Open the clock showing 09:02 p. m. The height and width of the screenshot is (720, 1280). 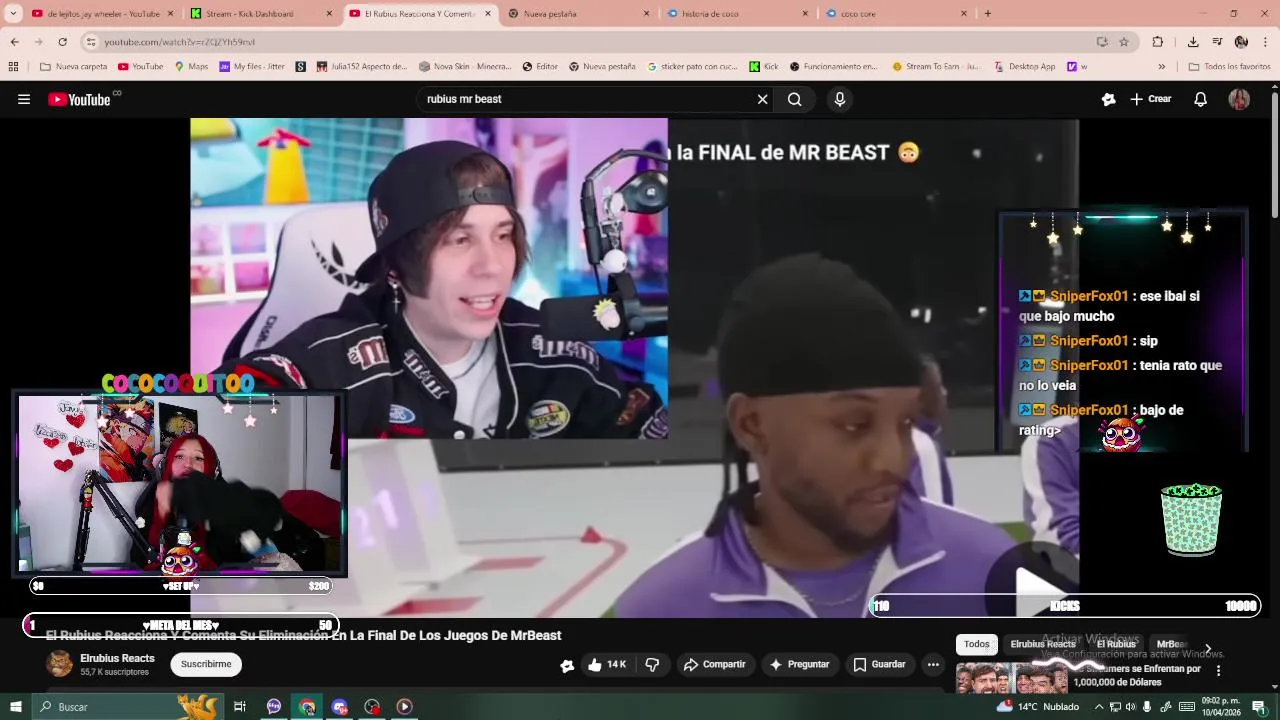tap(1220, 707)
